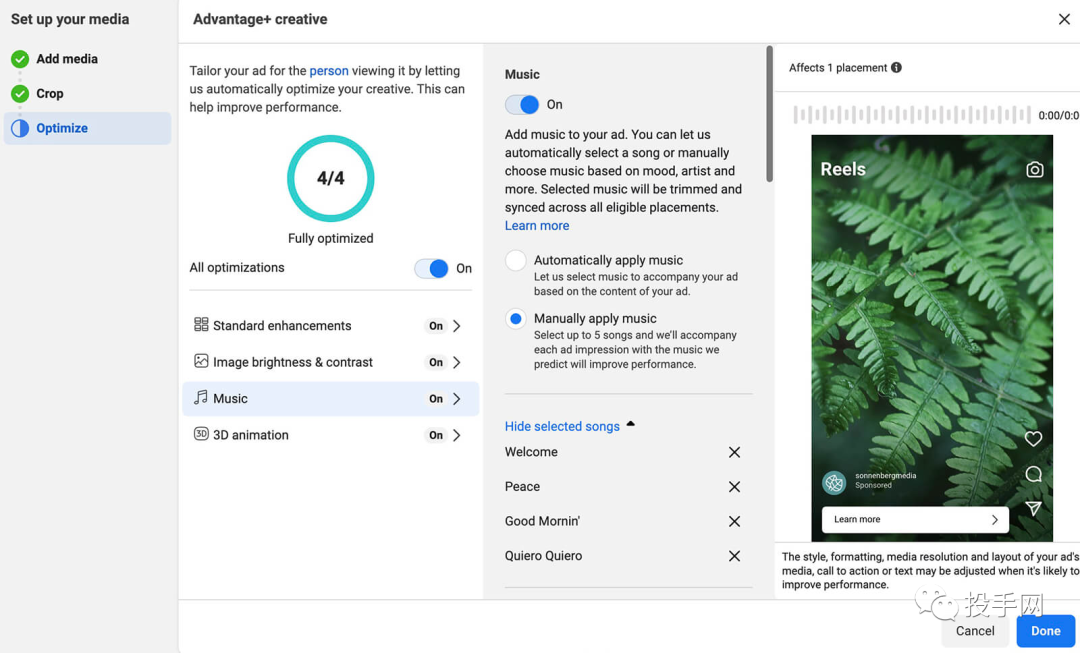
Task: Disable the Music toggle switch
Action: [x=522, y=105]
